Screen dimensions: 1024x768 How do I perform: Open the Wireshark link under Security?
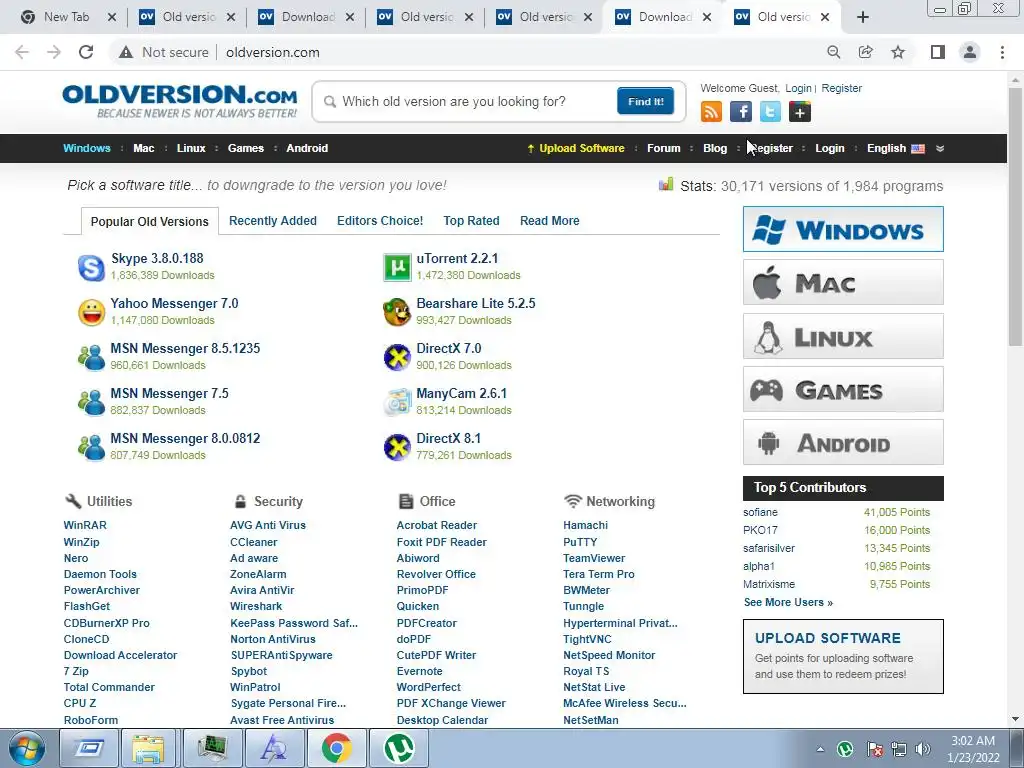pos(256,606)
